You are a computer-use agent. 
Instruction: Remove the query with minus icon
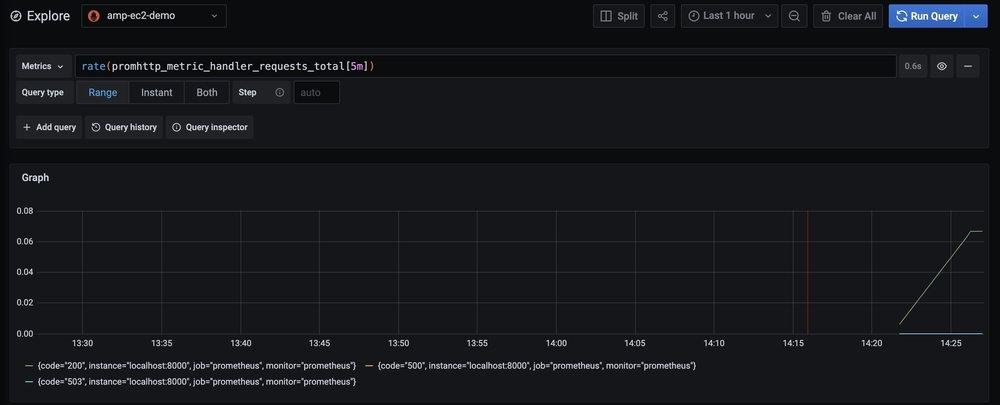tap(967, 66)
